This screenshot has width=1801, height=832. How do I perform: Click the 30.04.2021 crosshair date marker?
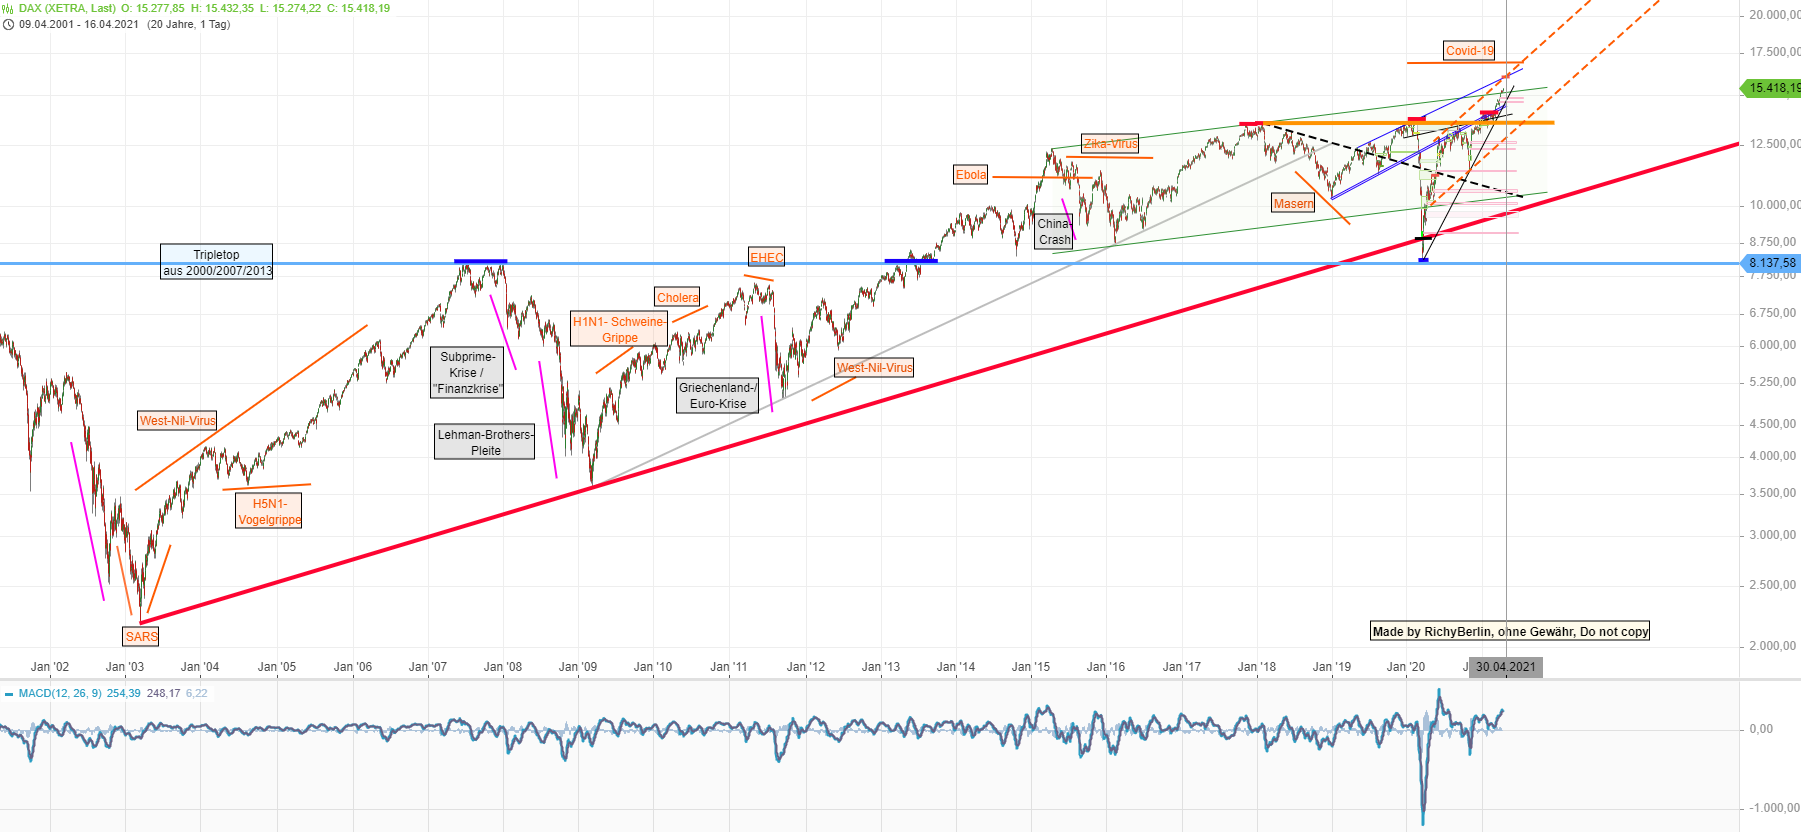click(1505, 667)
